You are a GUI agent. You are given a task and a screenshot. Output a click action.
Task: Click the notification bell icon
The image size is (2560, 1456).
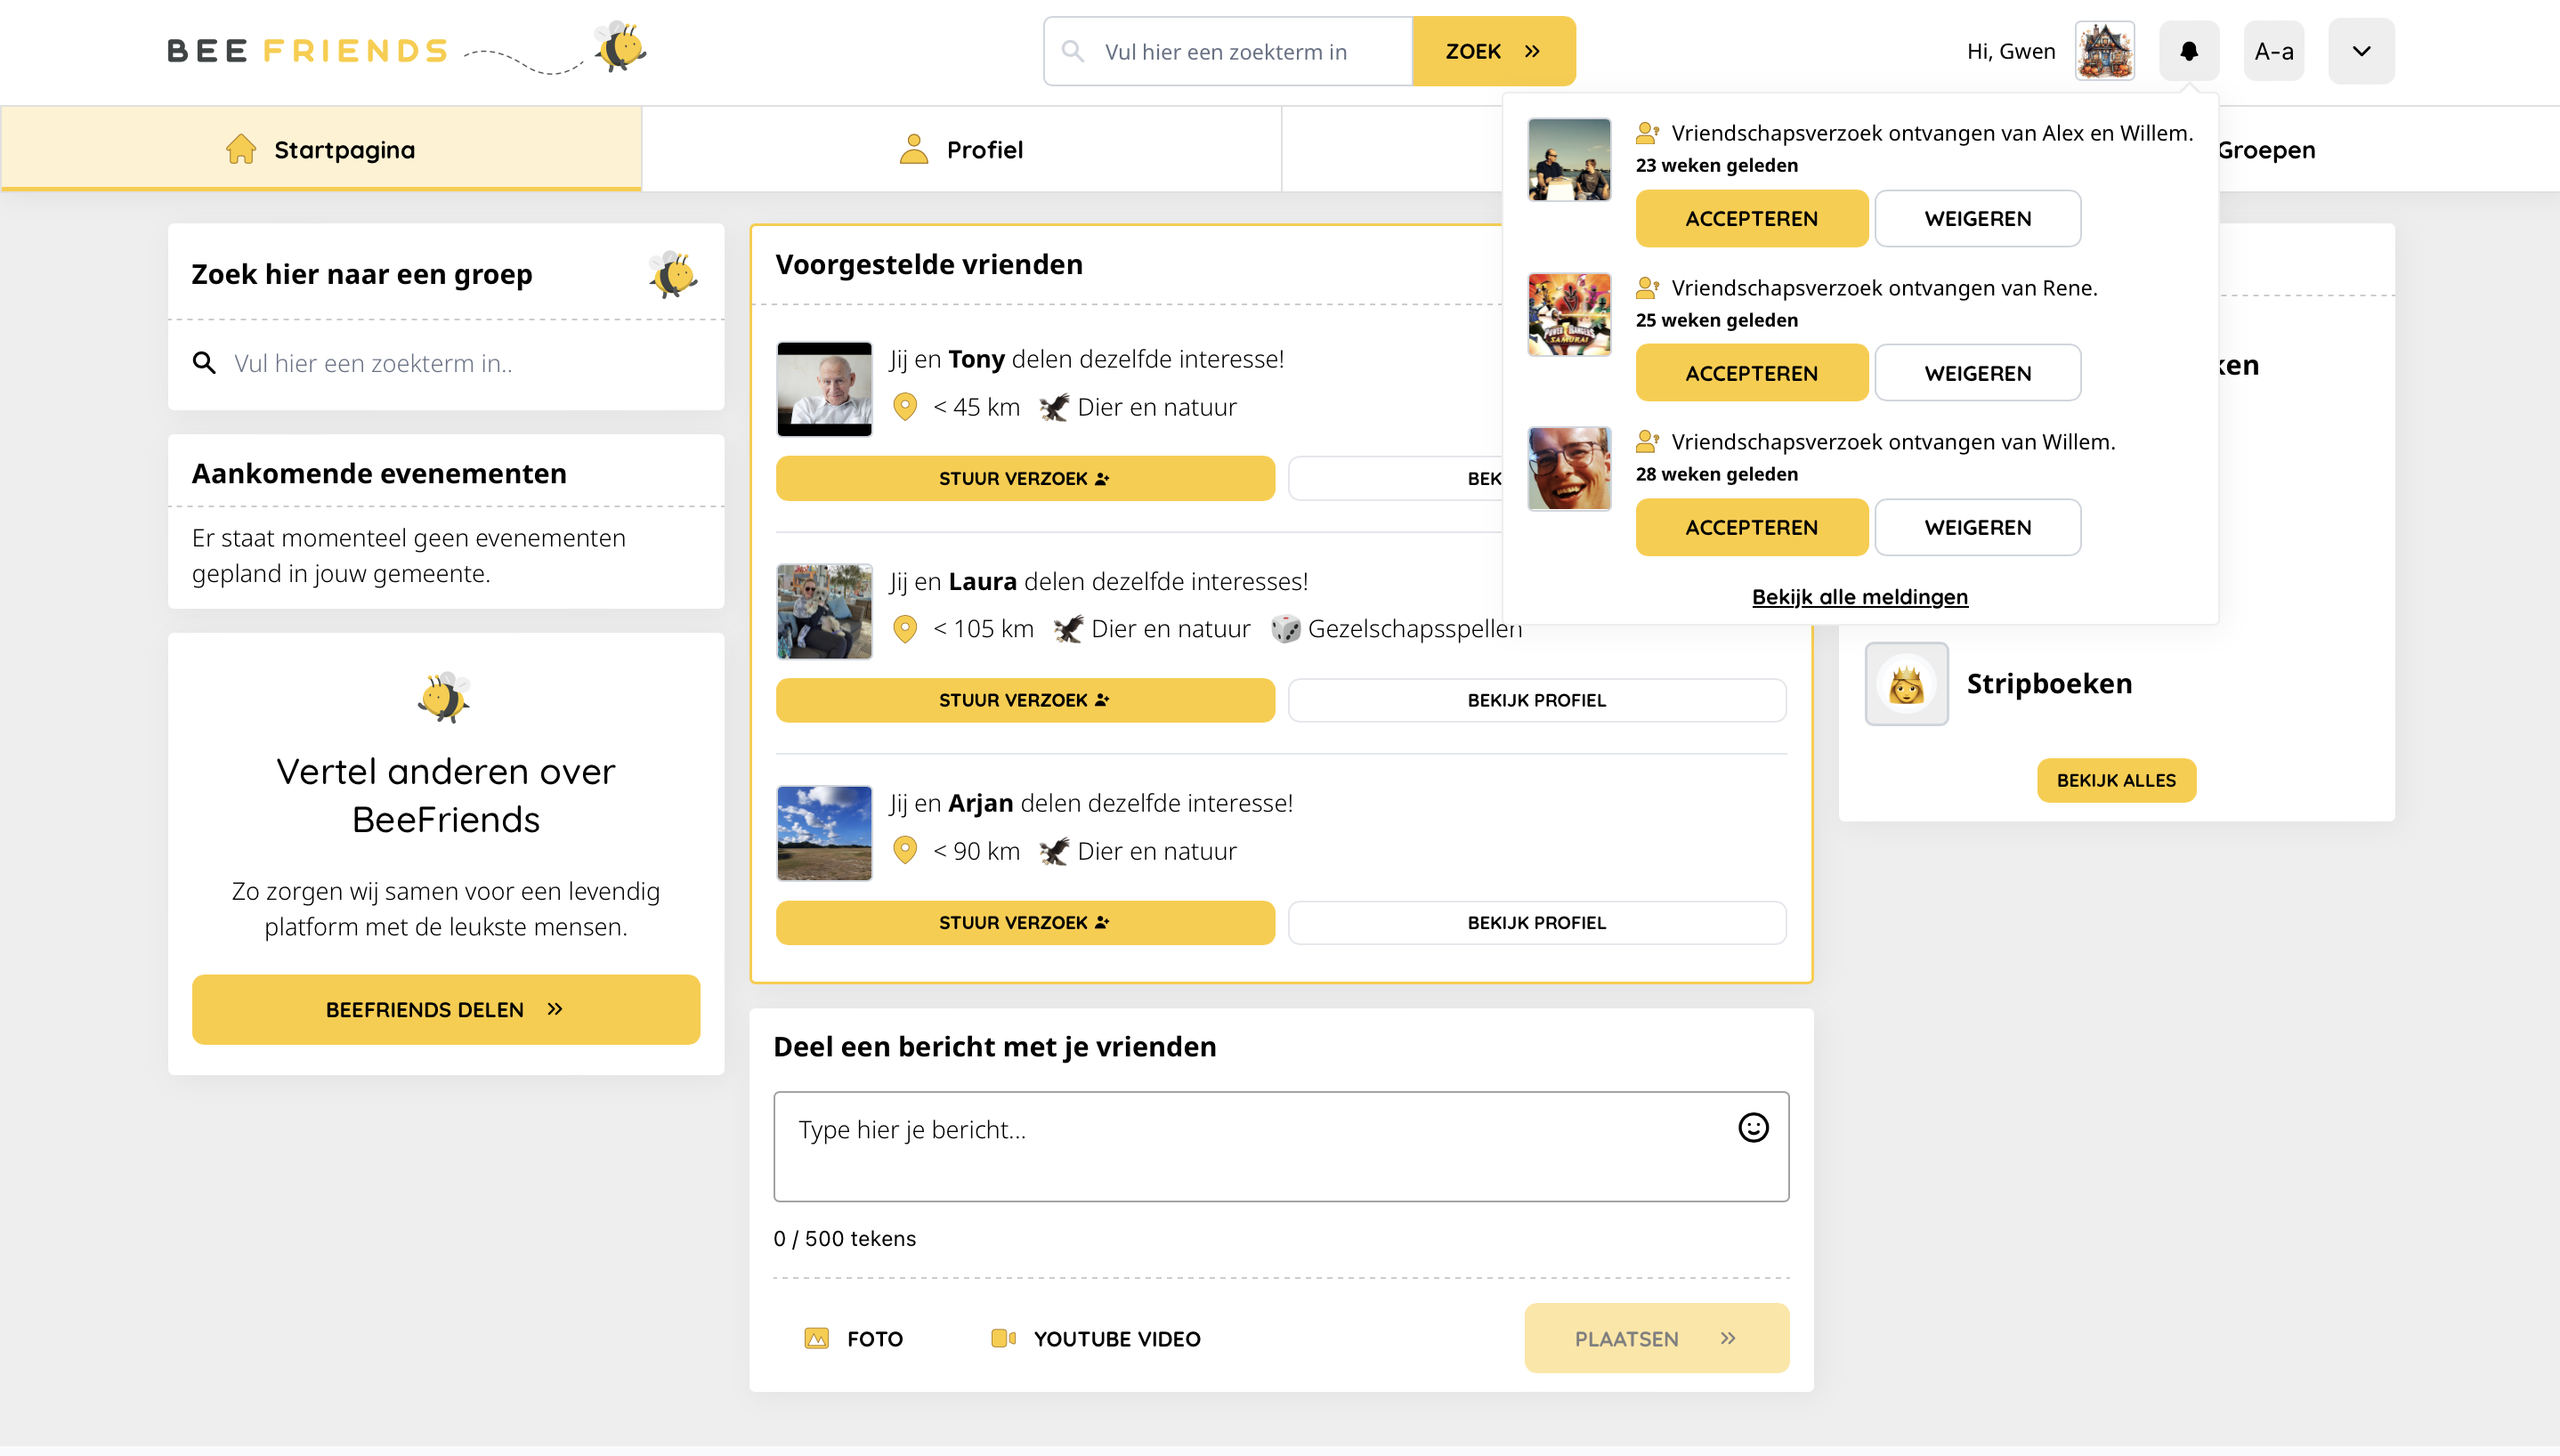pos(2188,51)
